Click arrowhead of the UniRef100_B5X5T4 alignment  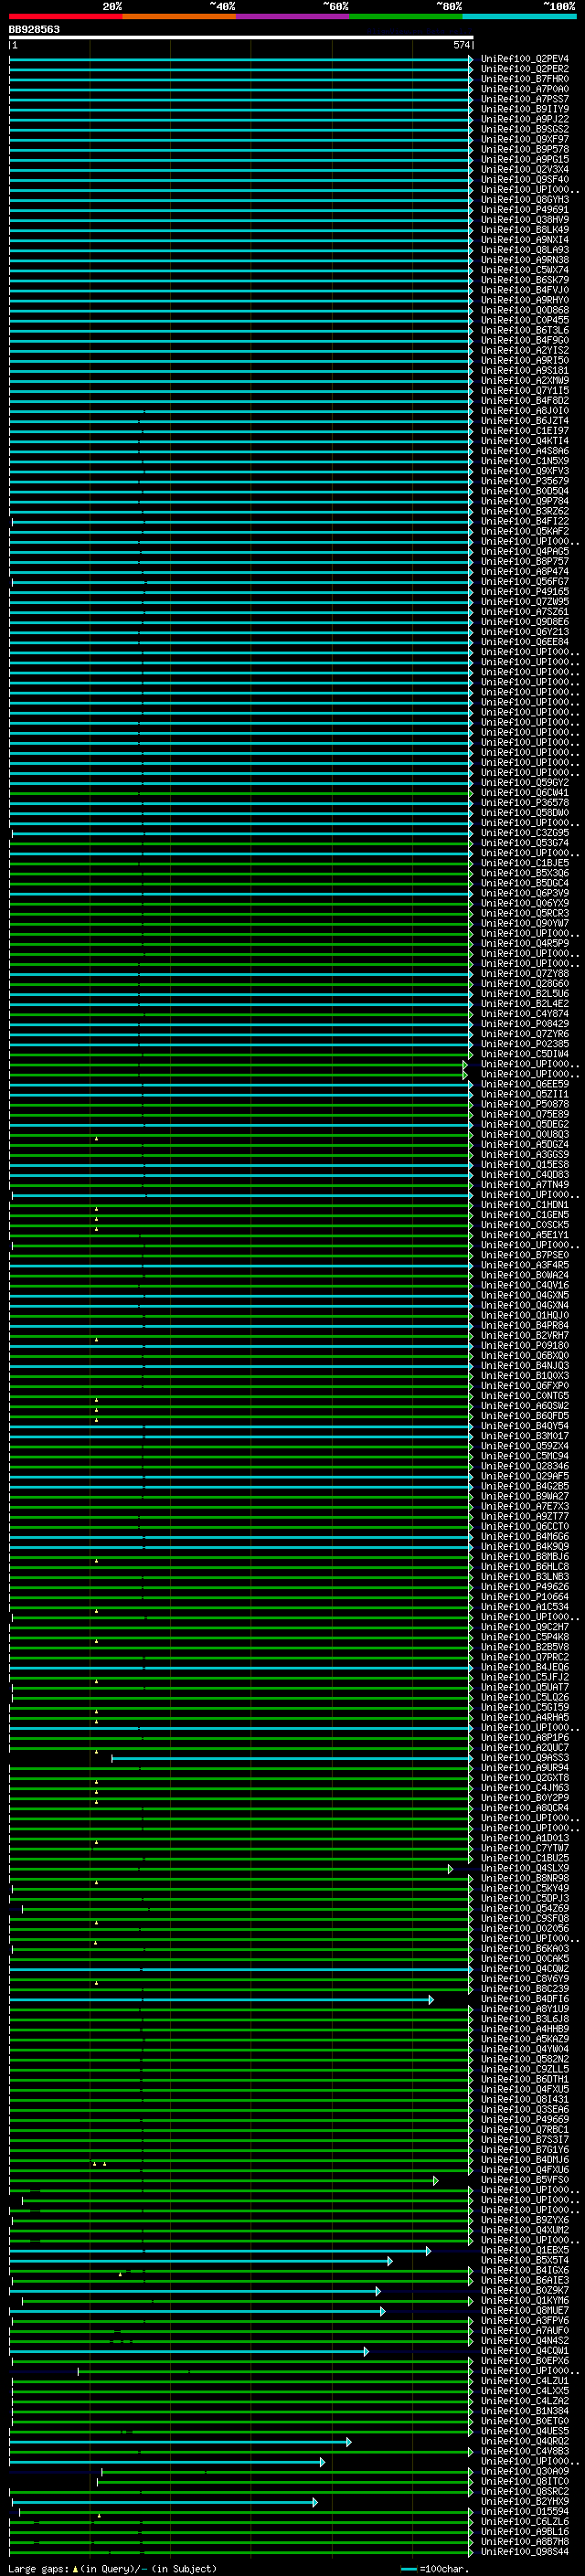(390, 2261)
